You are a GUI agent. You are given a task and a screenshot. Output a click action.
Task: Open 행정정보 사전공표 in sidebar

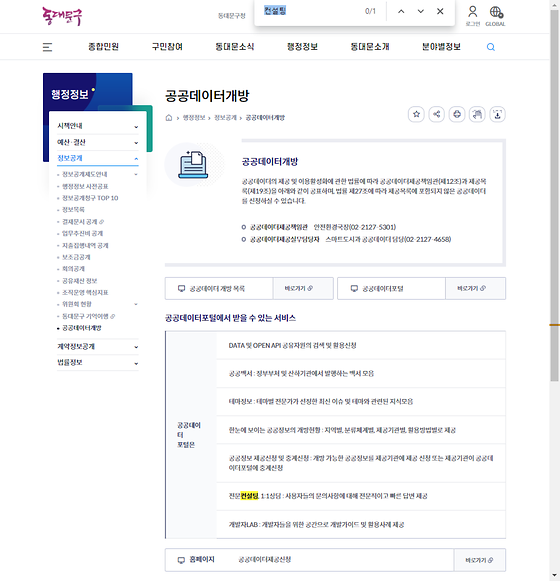85,186
